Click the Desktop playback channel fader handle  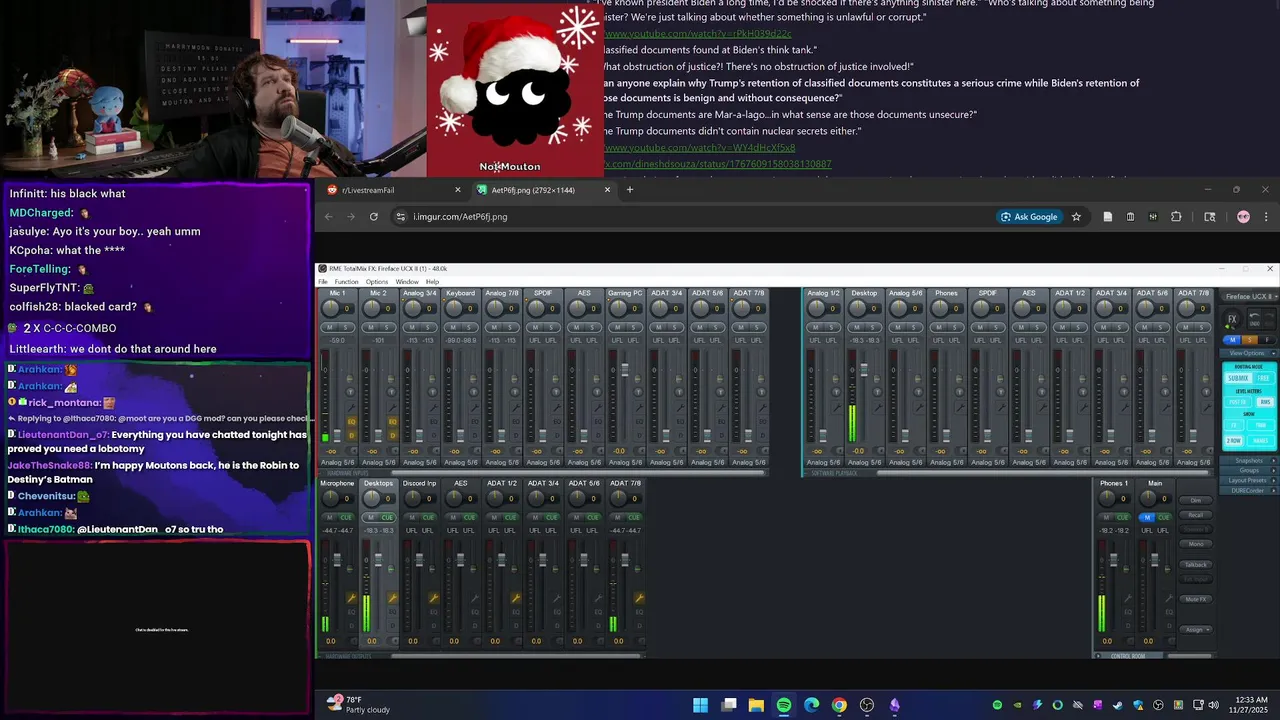pyautogui.click(x=864, y=370)
